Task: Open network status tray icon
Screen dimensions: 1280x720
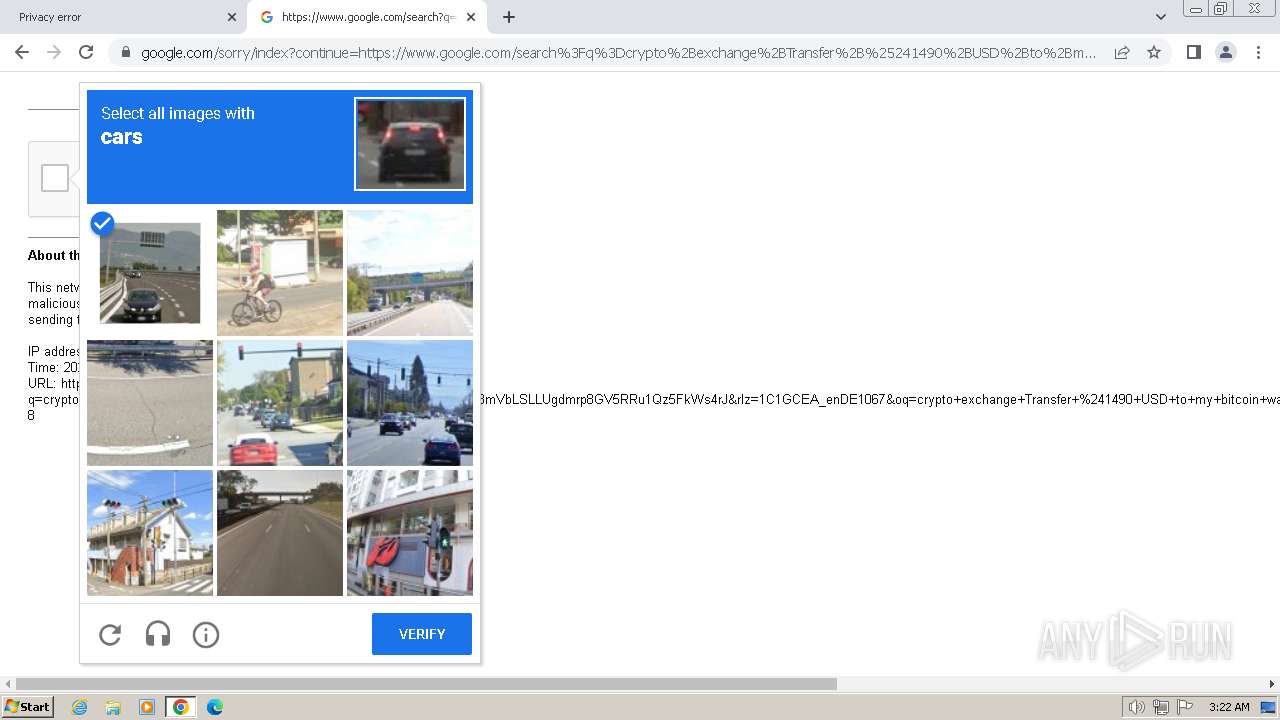Action: 1161,707
